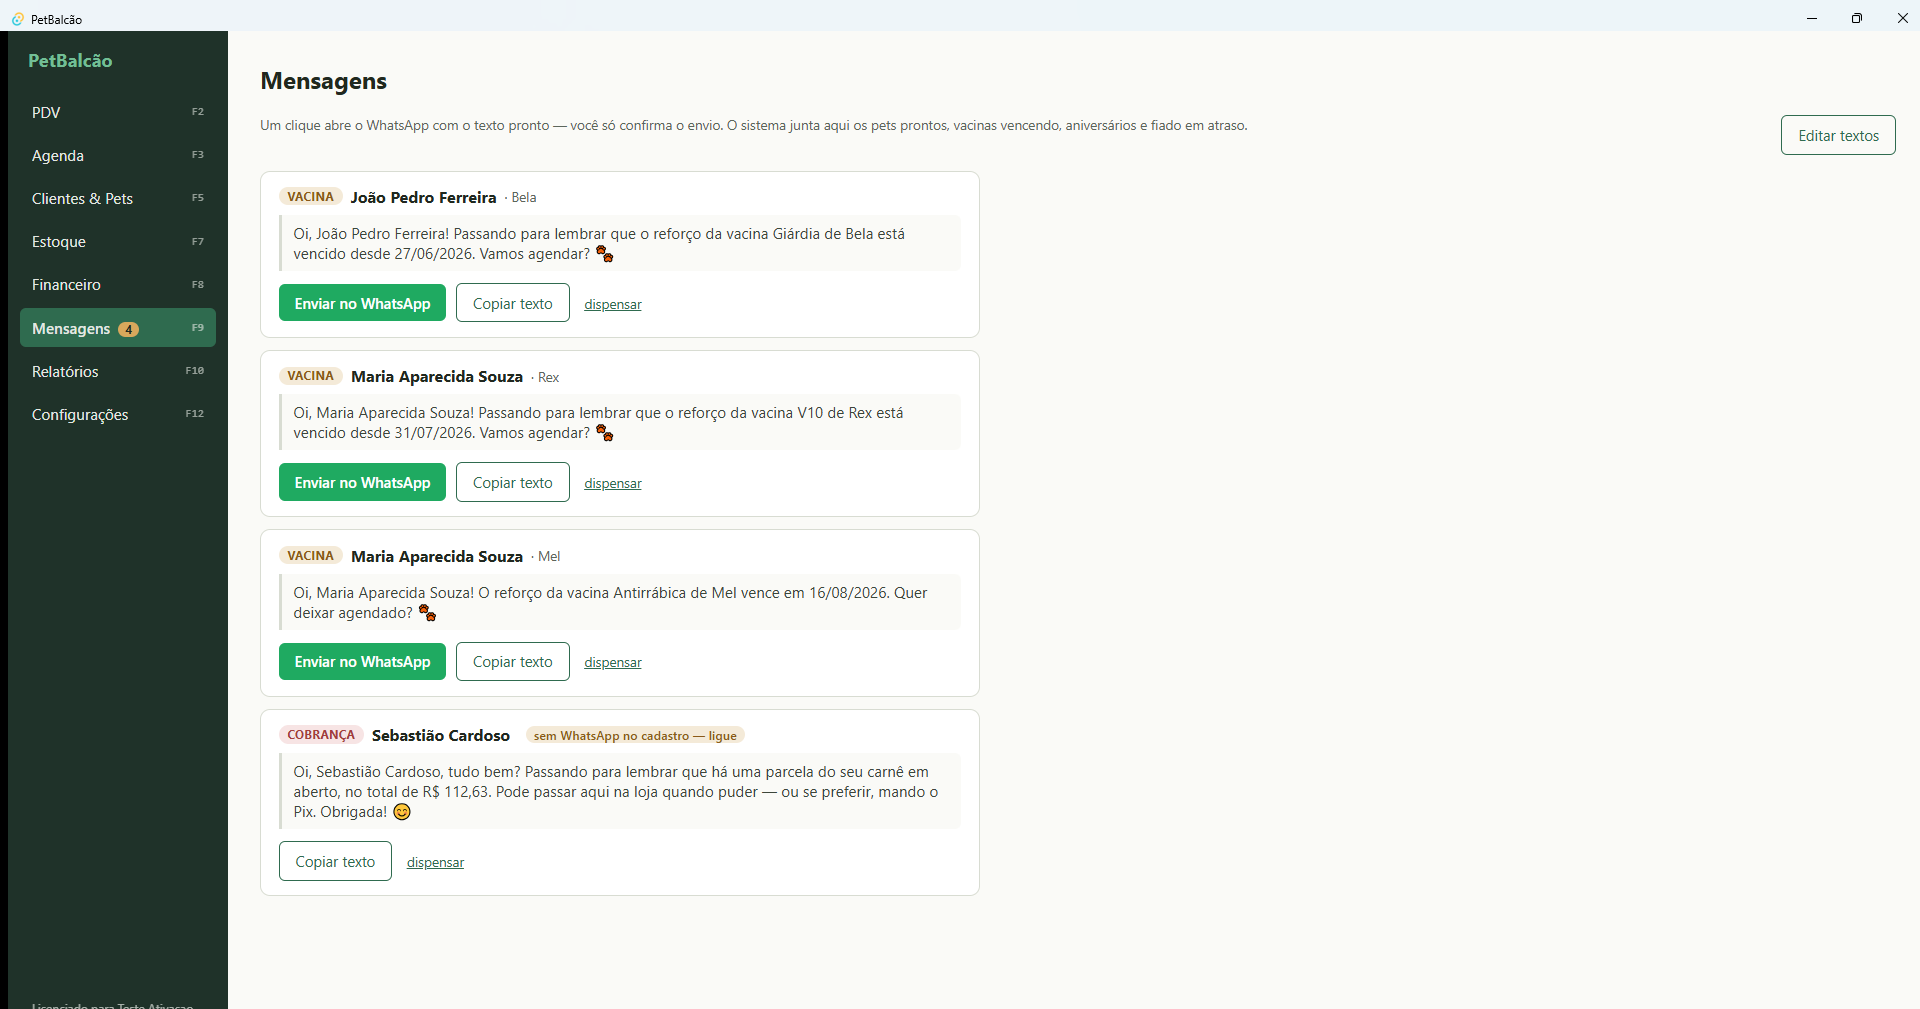Copy Sebastião Cardoso's cobrança text
The height and width of the screenshot is (1009, 1920).
pos(335,861)
